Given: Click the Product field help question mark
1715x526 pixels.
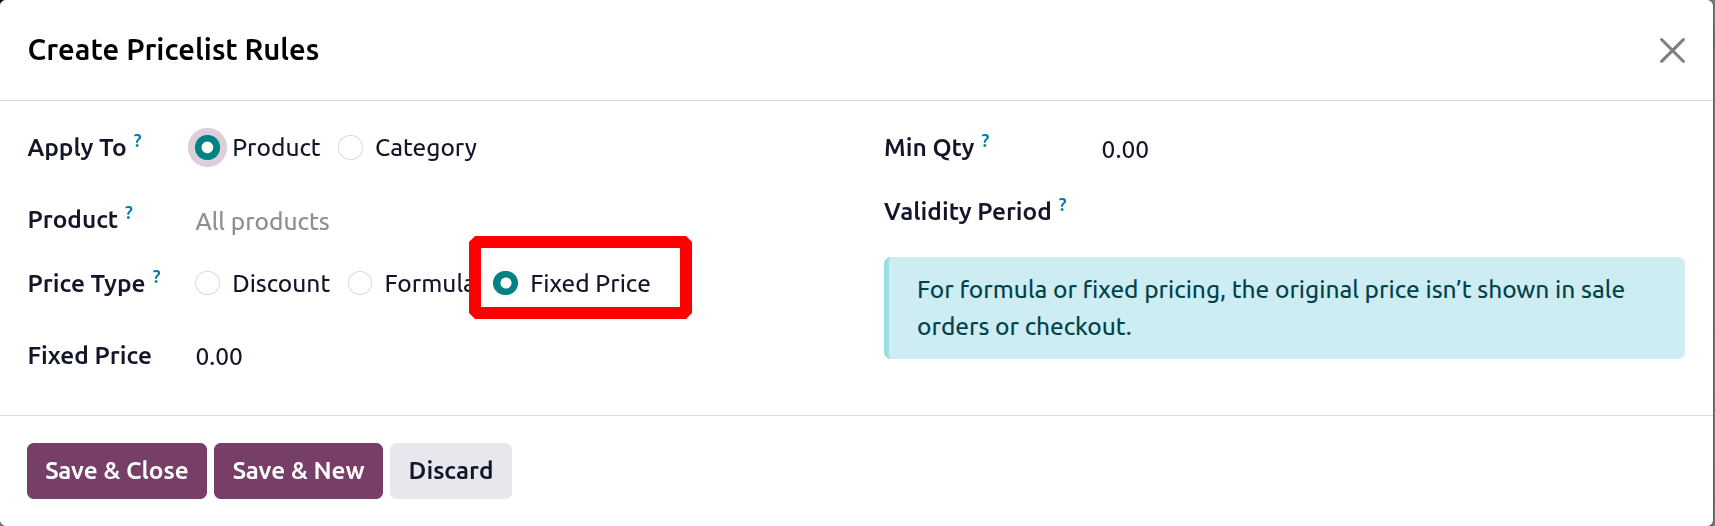Looking at the screenshot, I should 129,212.
